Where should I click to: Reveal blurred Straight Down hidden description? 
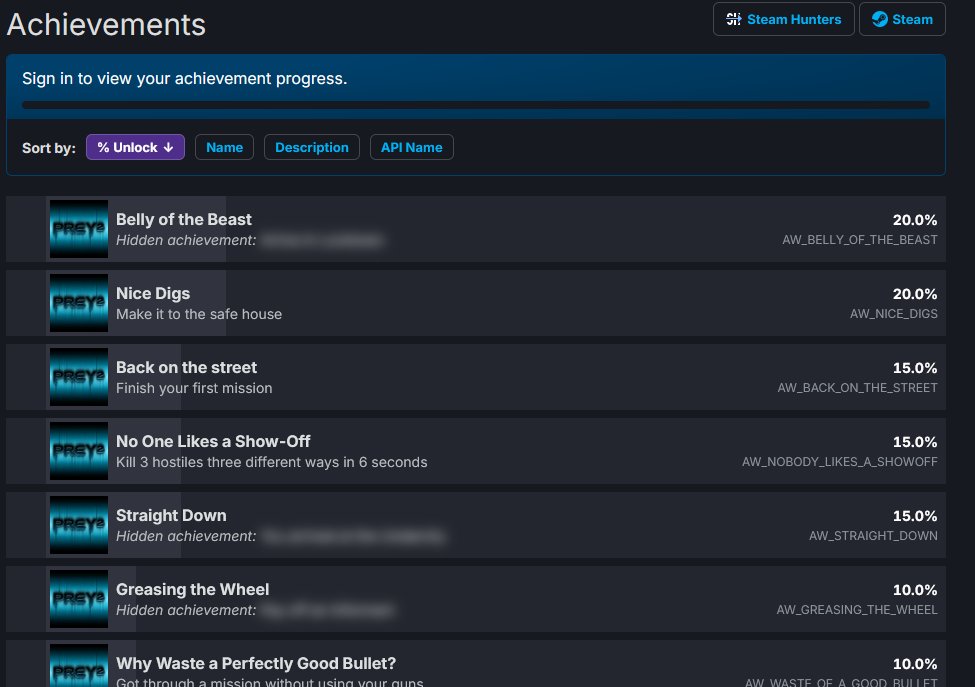(x=353, y=537)
